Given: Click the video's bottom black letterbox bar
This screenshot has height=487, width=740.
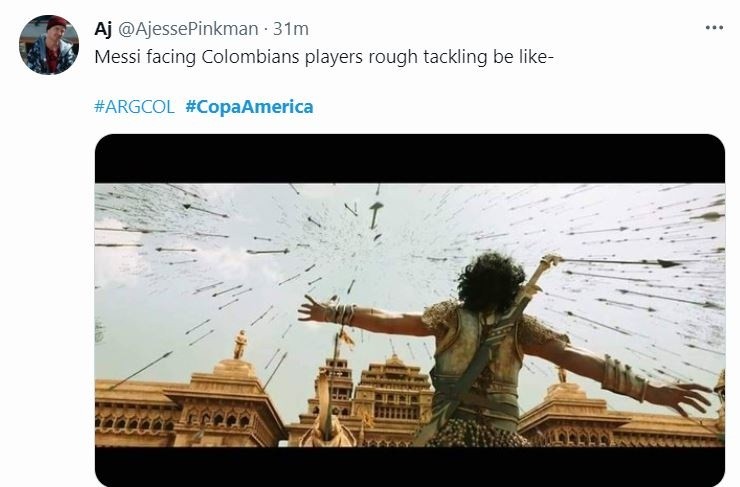Looking at the screenshot, I should [410, 466].
